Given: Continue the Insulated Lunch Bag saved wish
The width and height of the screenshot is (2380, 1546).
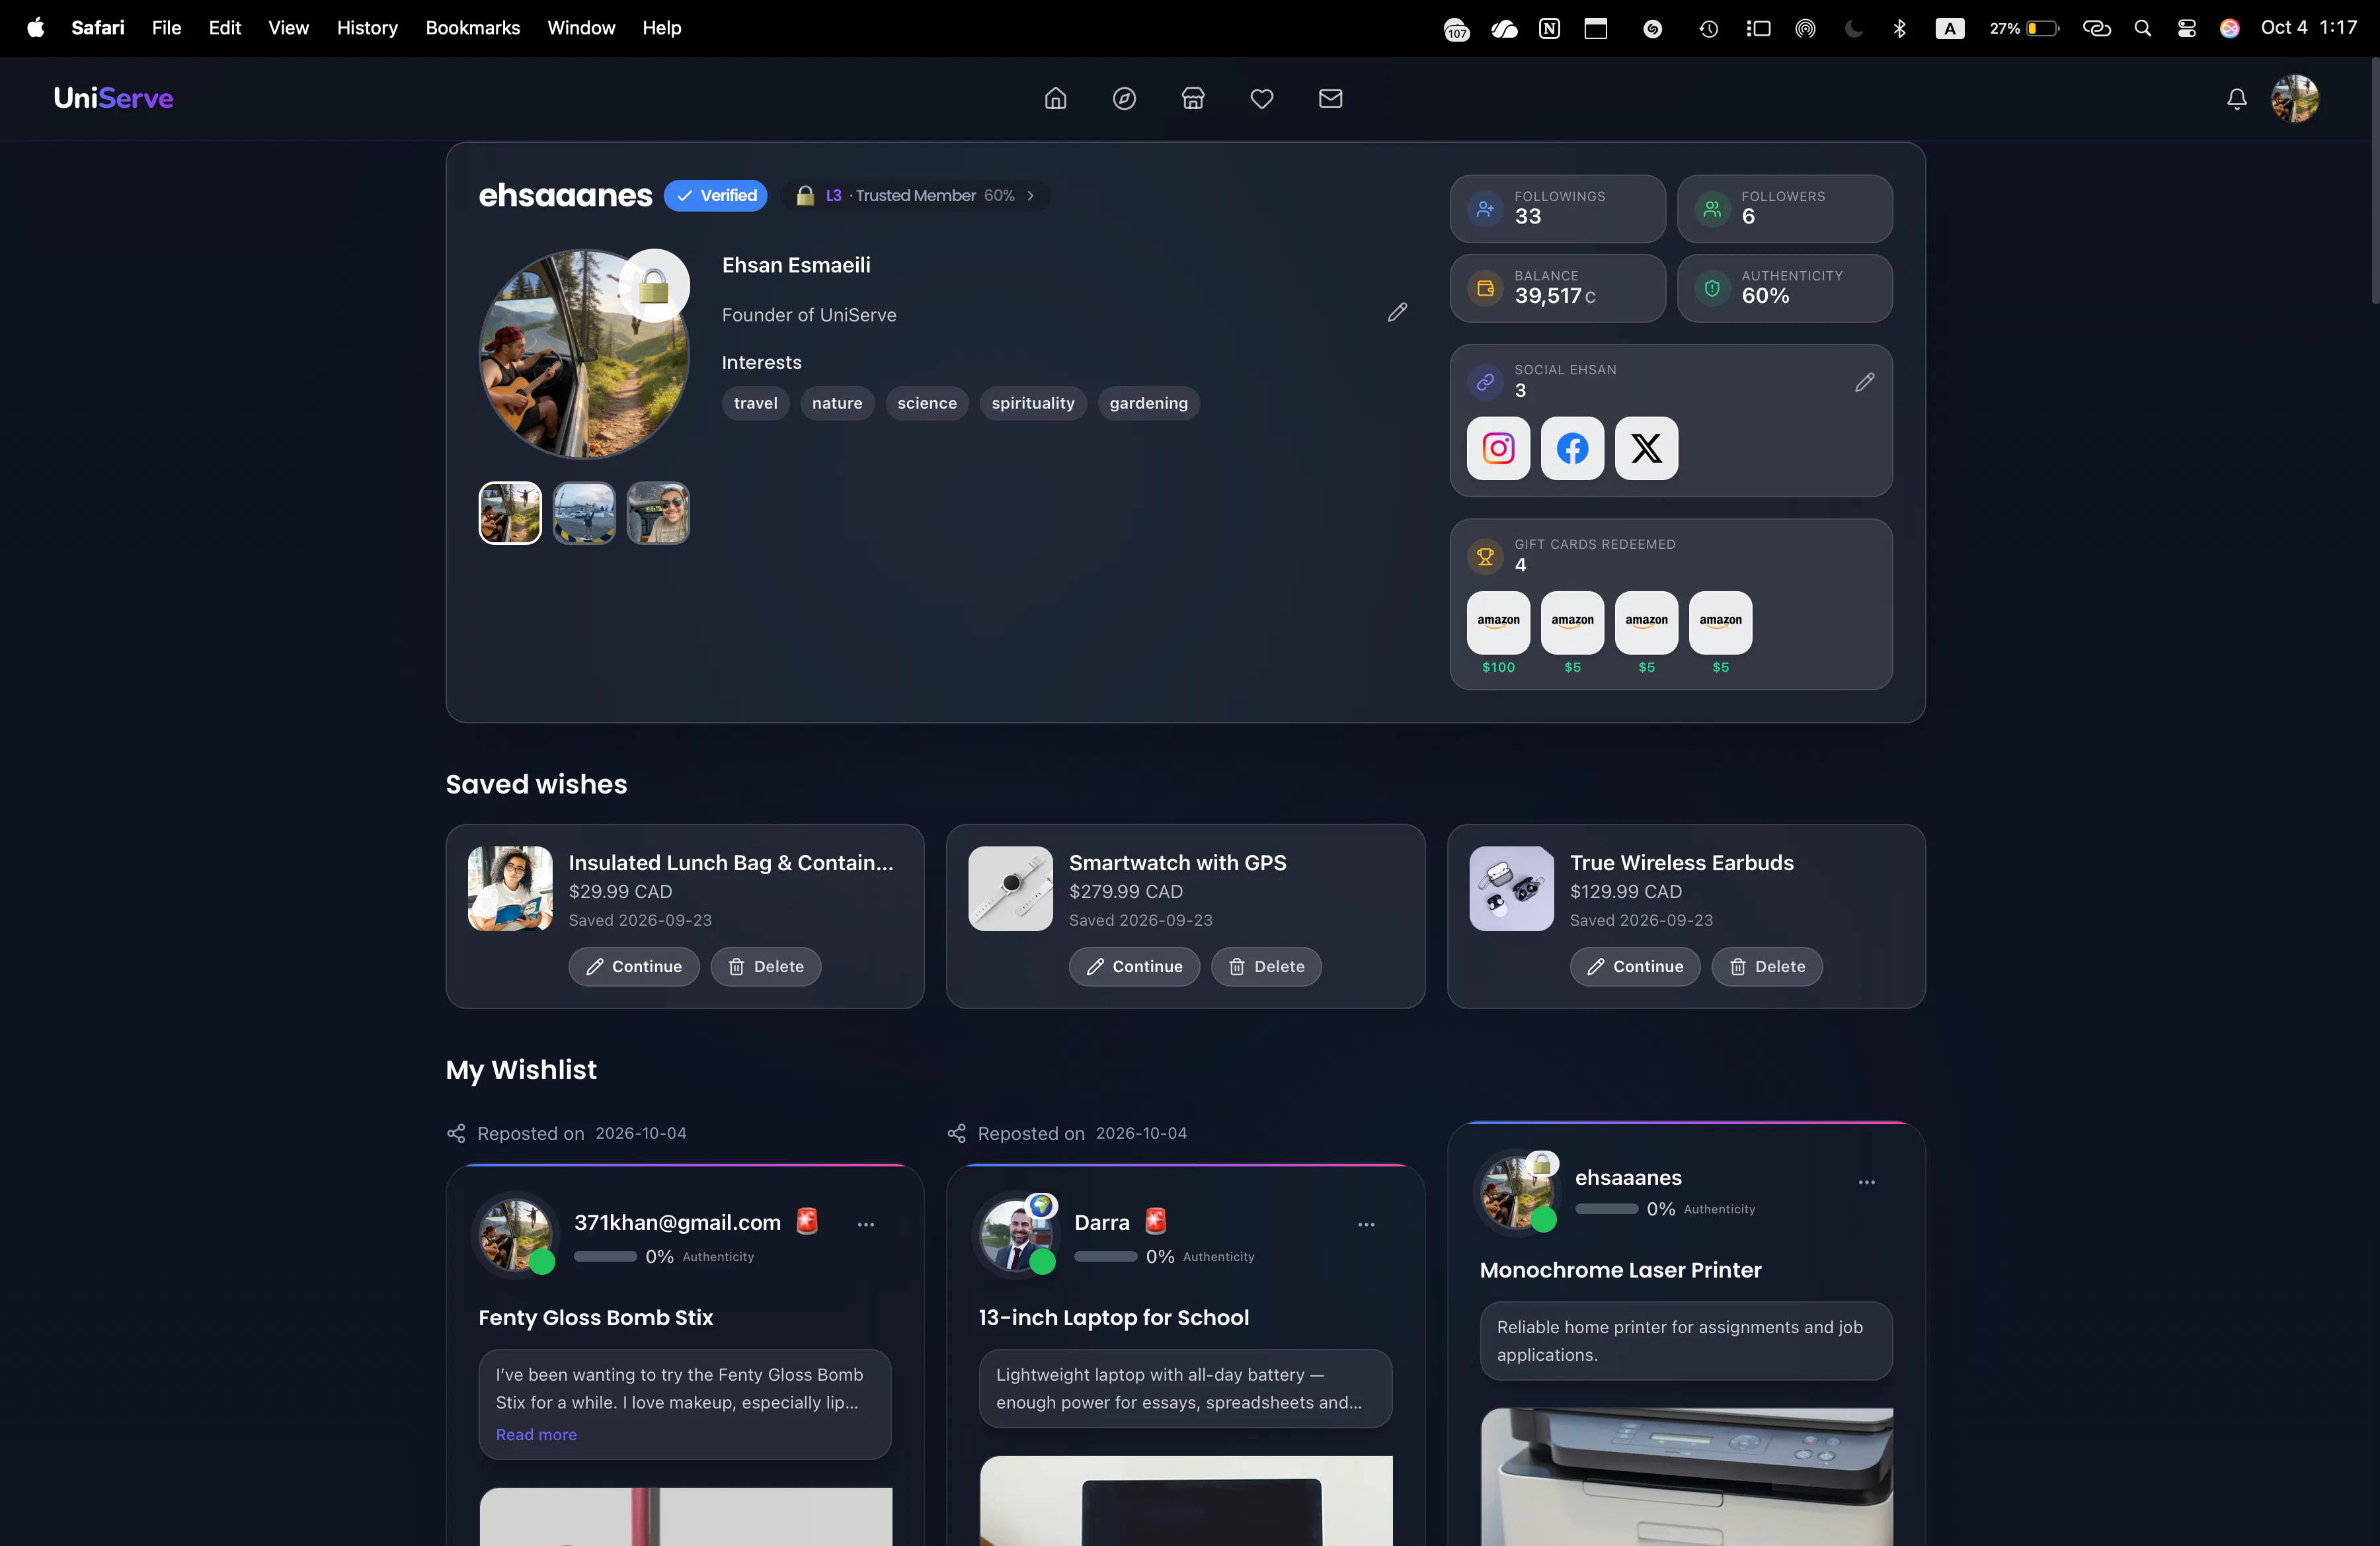Looking at the screenshot, I should (634, 966).
